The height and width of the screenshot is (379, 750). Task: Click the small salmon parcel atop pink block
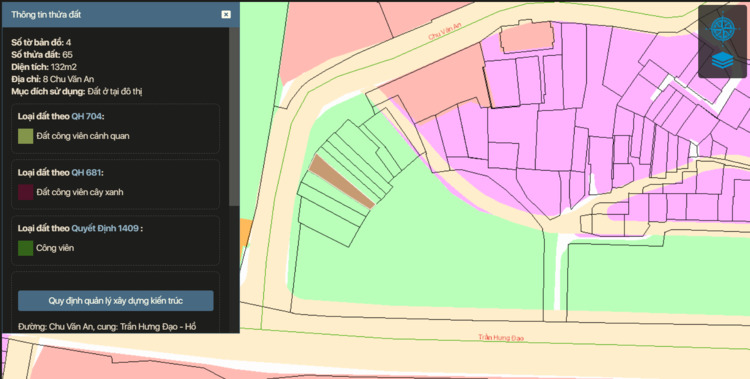[x=525, y=37]
